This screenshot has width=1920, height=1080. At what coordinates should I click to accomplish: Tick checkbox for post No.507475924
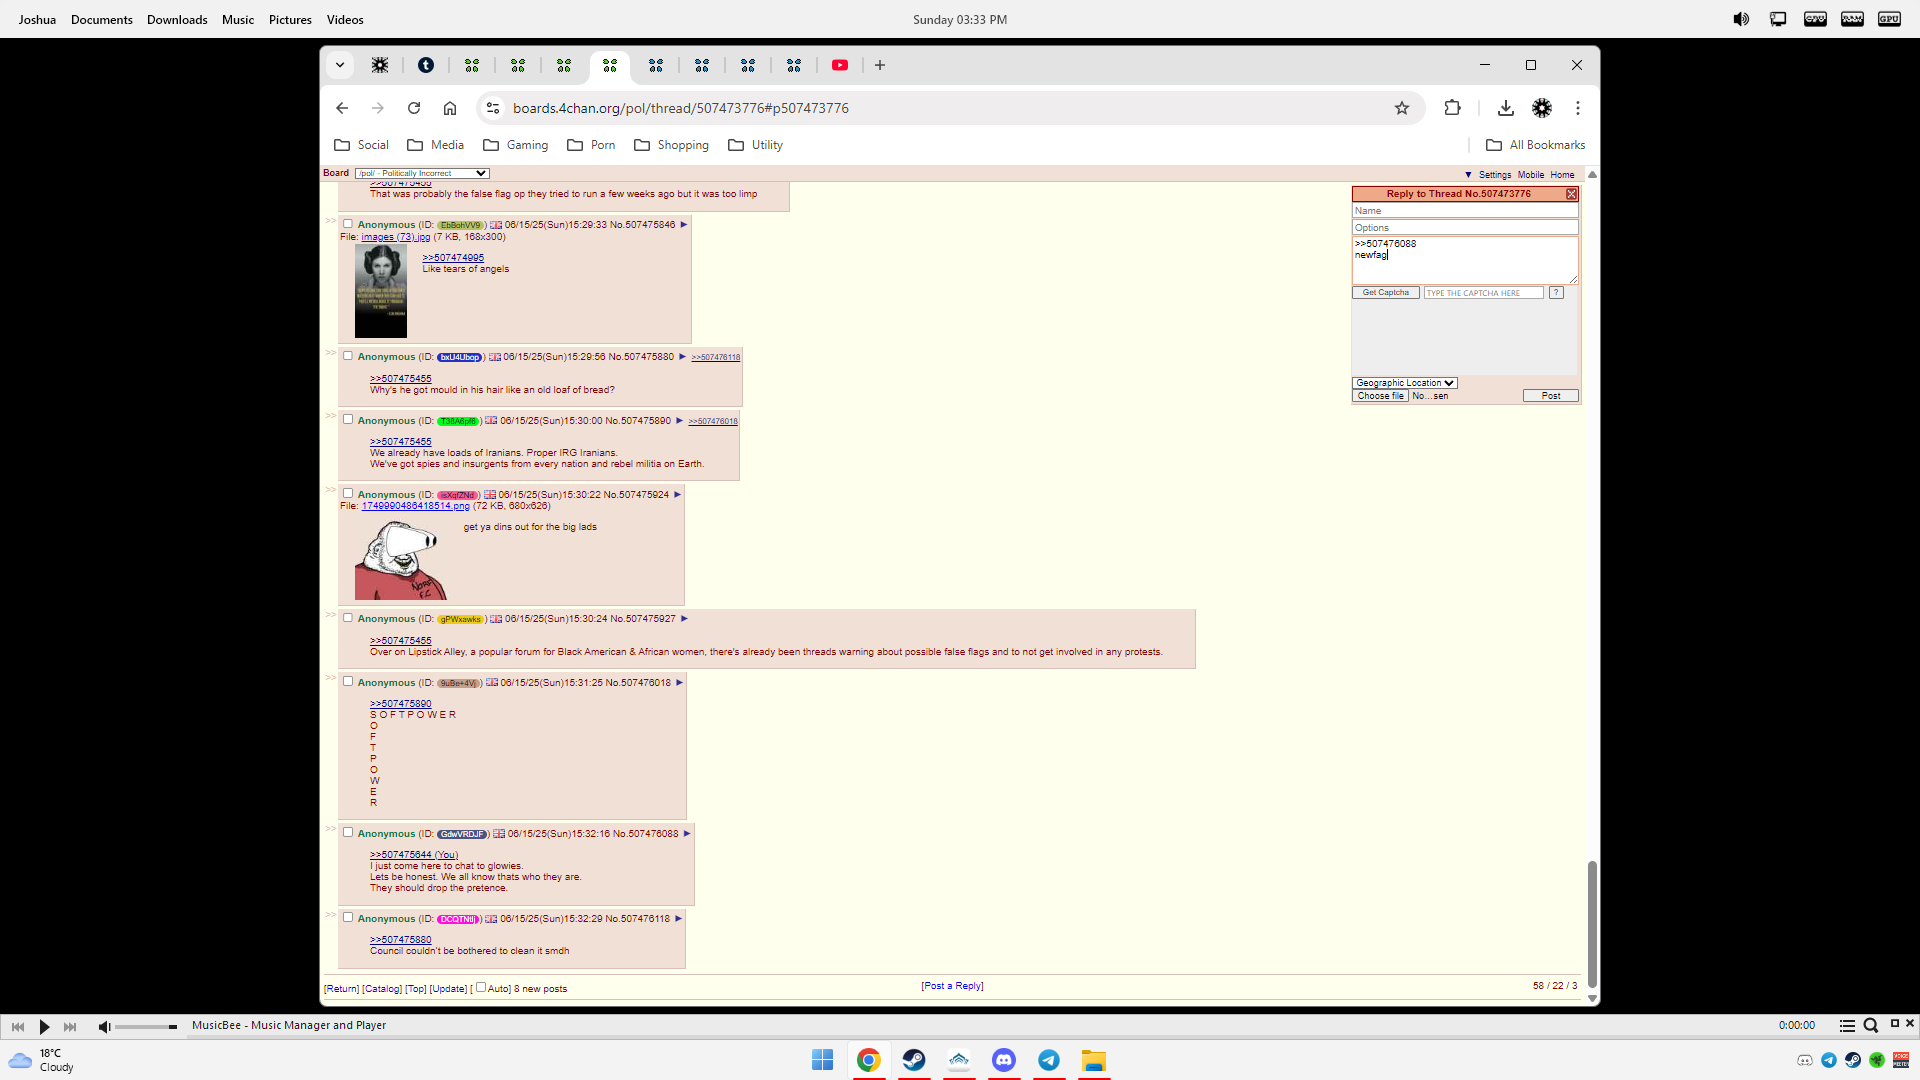tap(348, 494)
